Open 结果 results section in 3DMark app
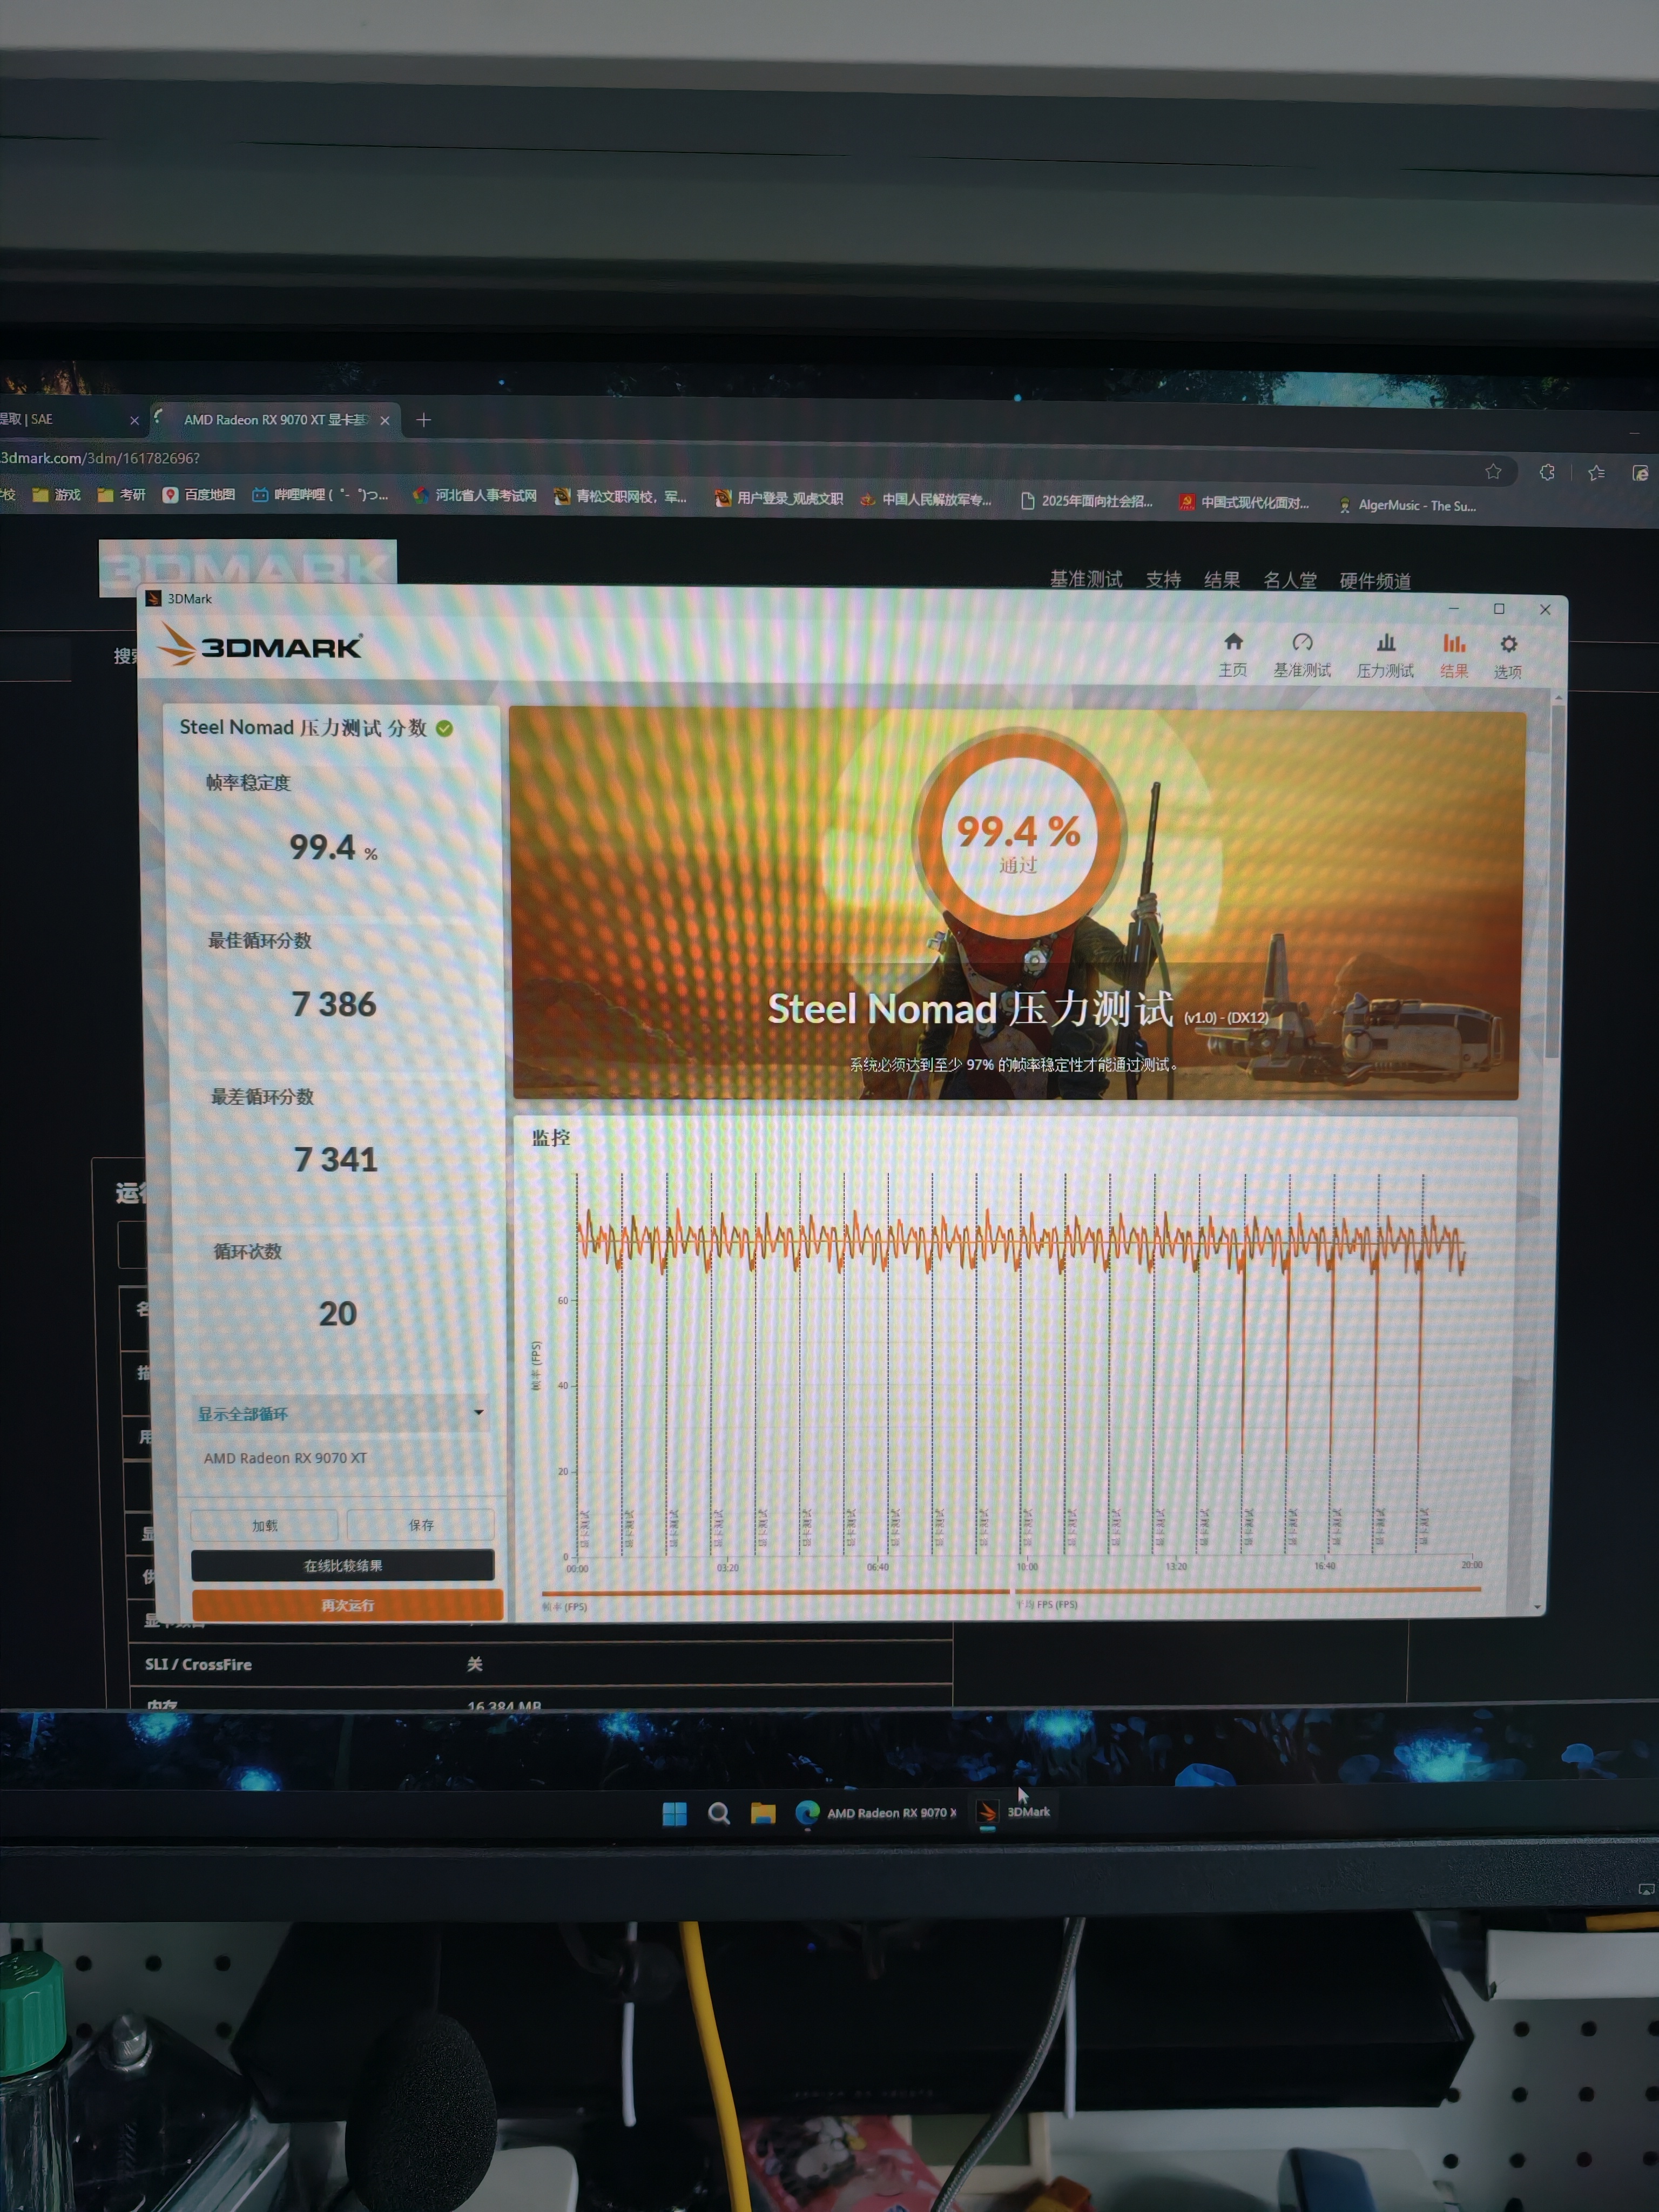Screen dimensions: 1659x2212 1454,655
